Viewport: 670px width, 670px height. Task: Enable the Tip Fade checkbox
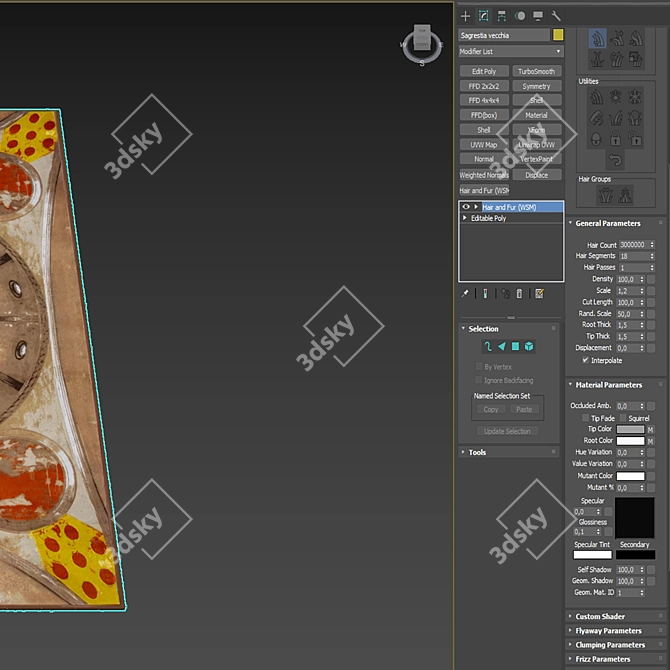(x=585, y=417)
